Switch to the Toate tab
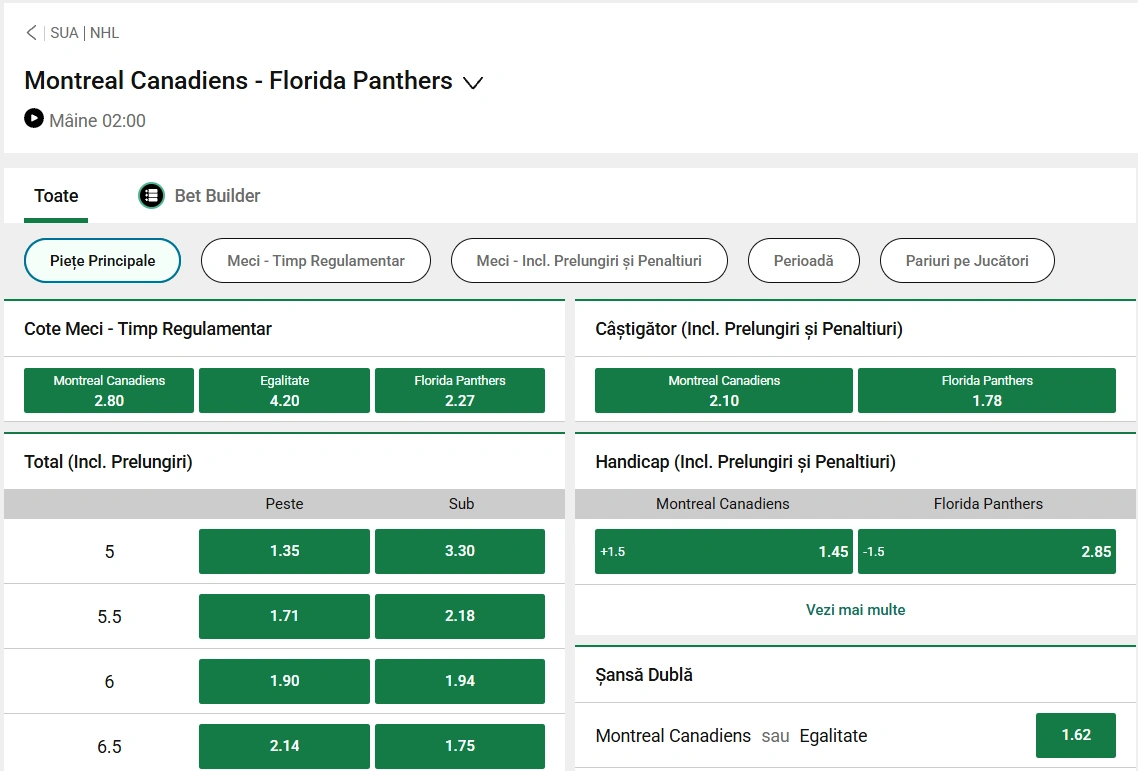 [56, 195]
